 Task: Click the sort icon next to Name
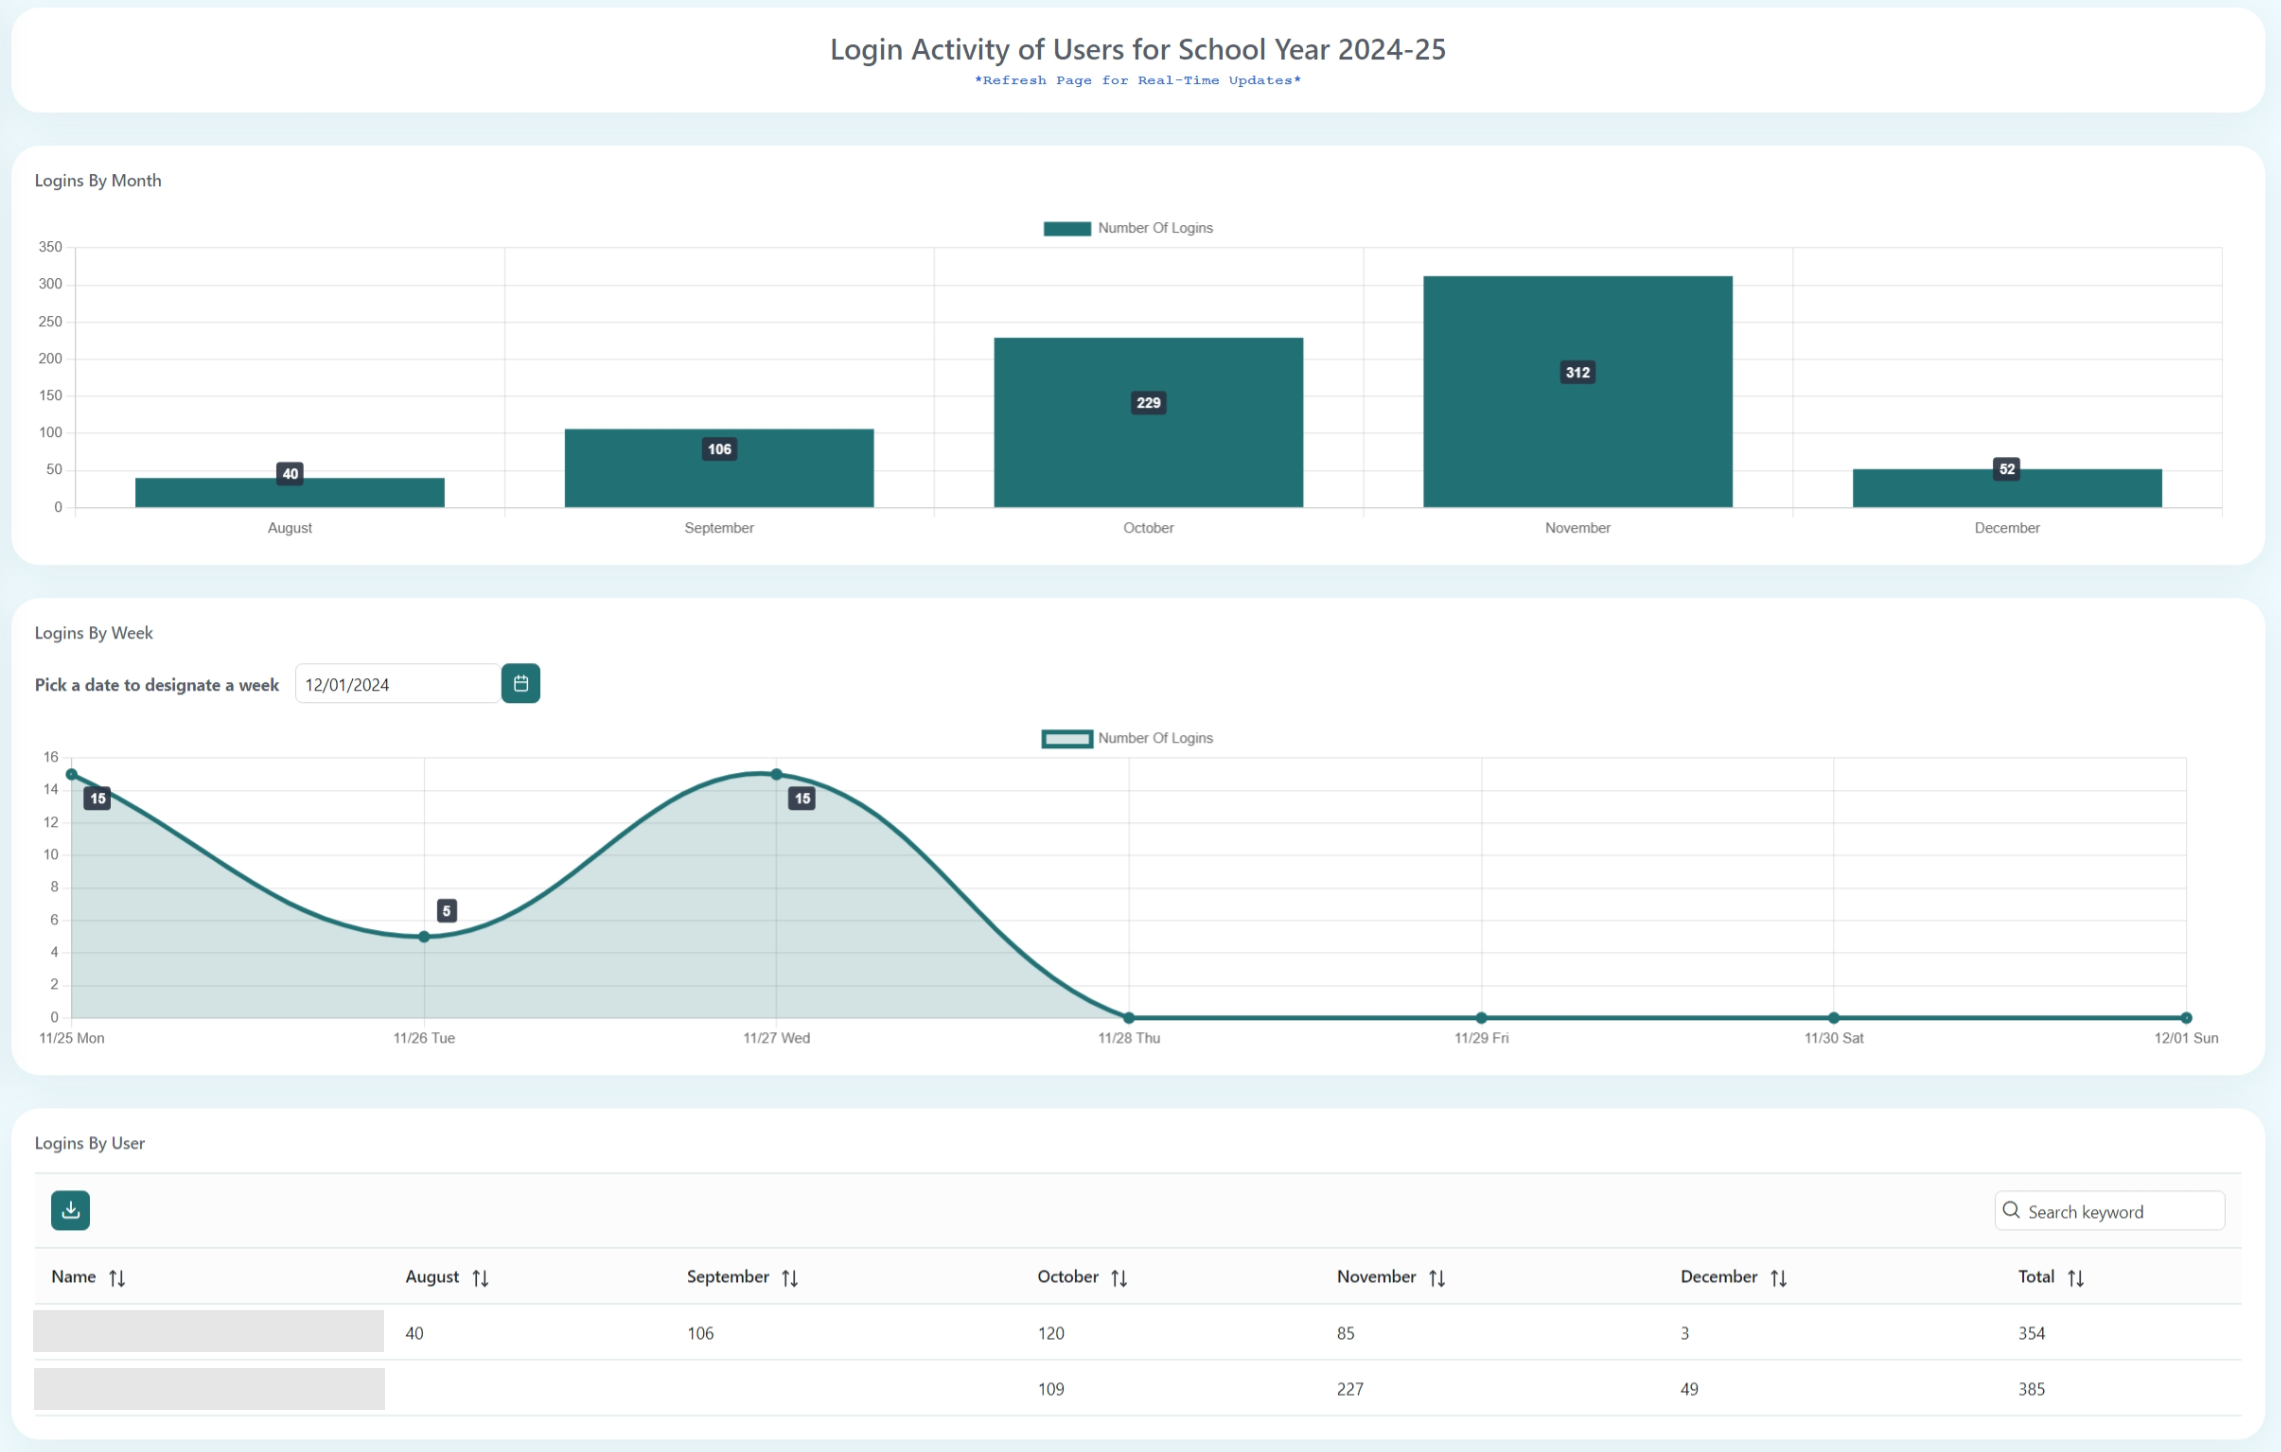[117, 1277]
